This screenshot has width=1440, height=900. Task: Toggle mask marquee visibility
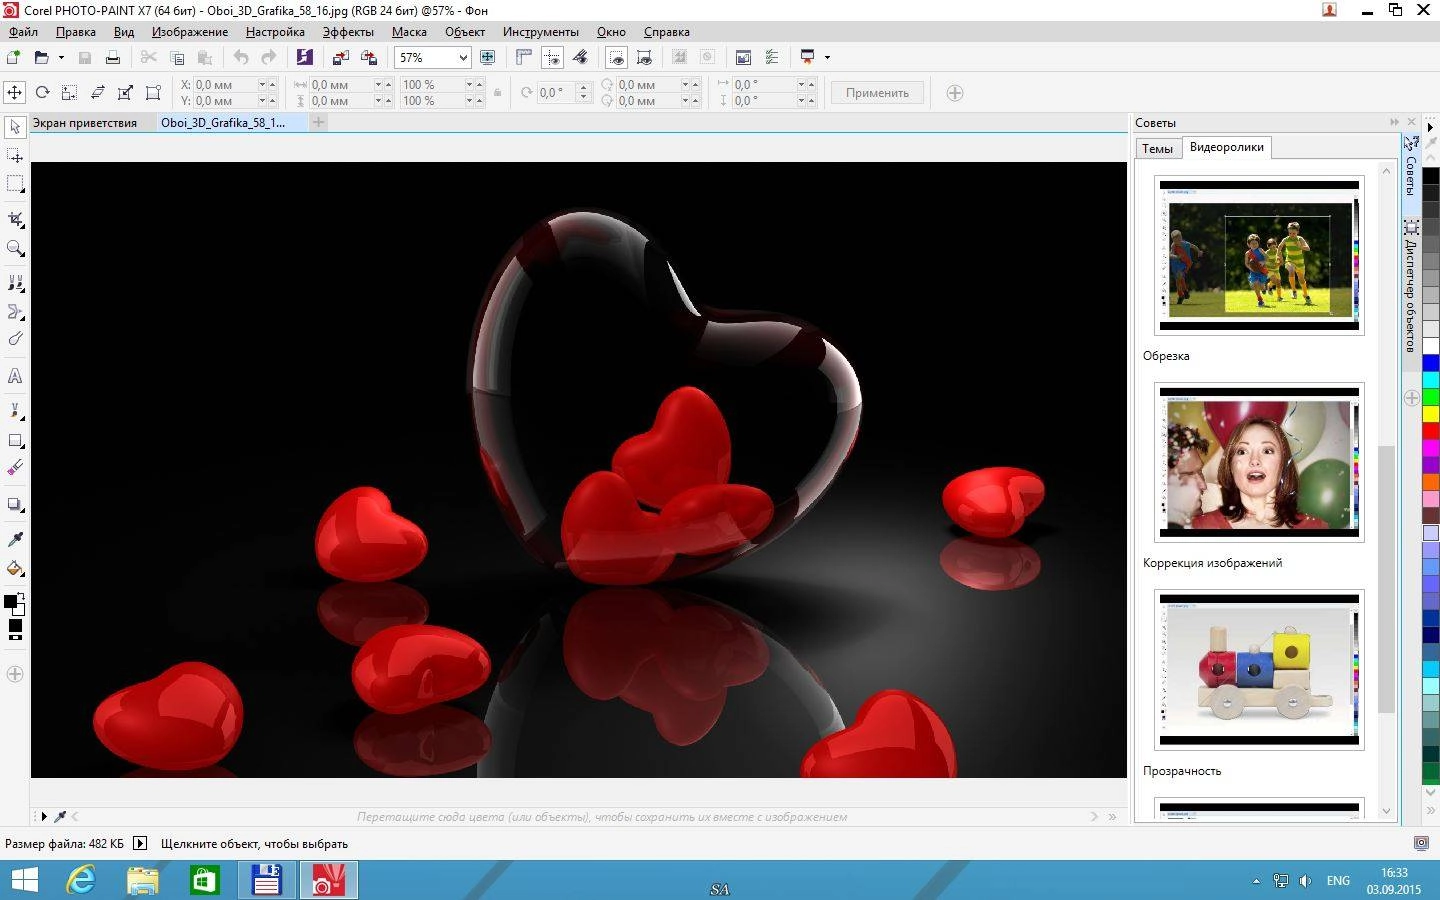click(617, 57)
